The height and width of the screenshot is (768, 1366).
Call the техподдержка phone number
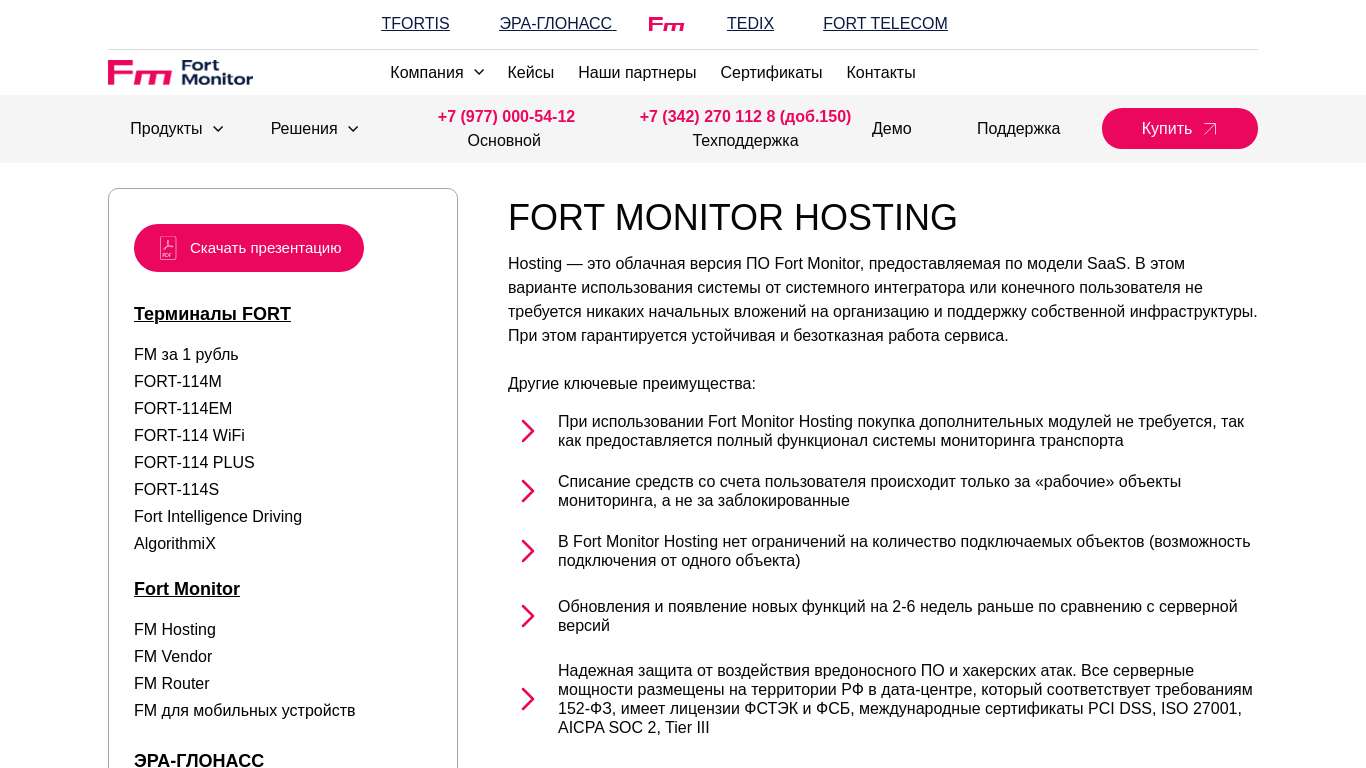745,116
